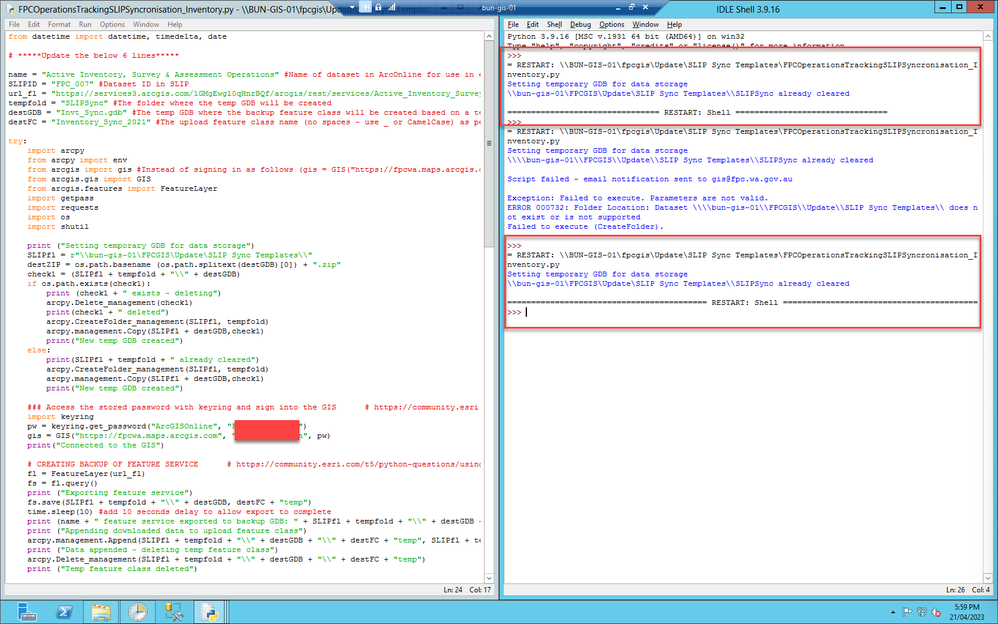The height and width of the screenshot is (624, 998).
Task: Open the Shell menu in IDLE Shell
Action: [x=554, y=24]
